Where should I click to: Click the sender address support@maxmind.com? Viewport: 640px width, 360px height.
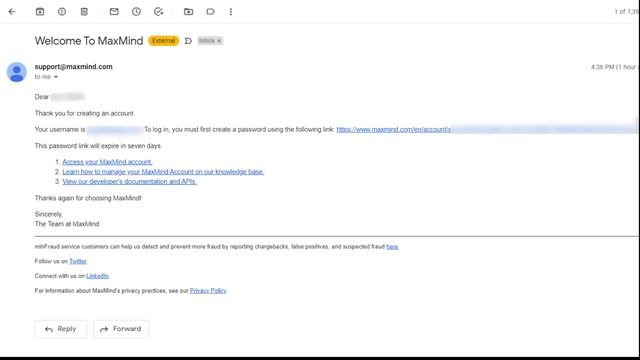tap(73, 67)
